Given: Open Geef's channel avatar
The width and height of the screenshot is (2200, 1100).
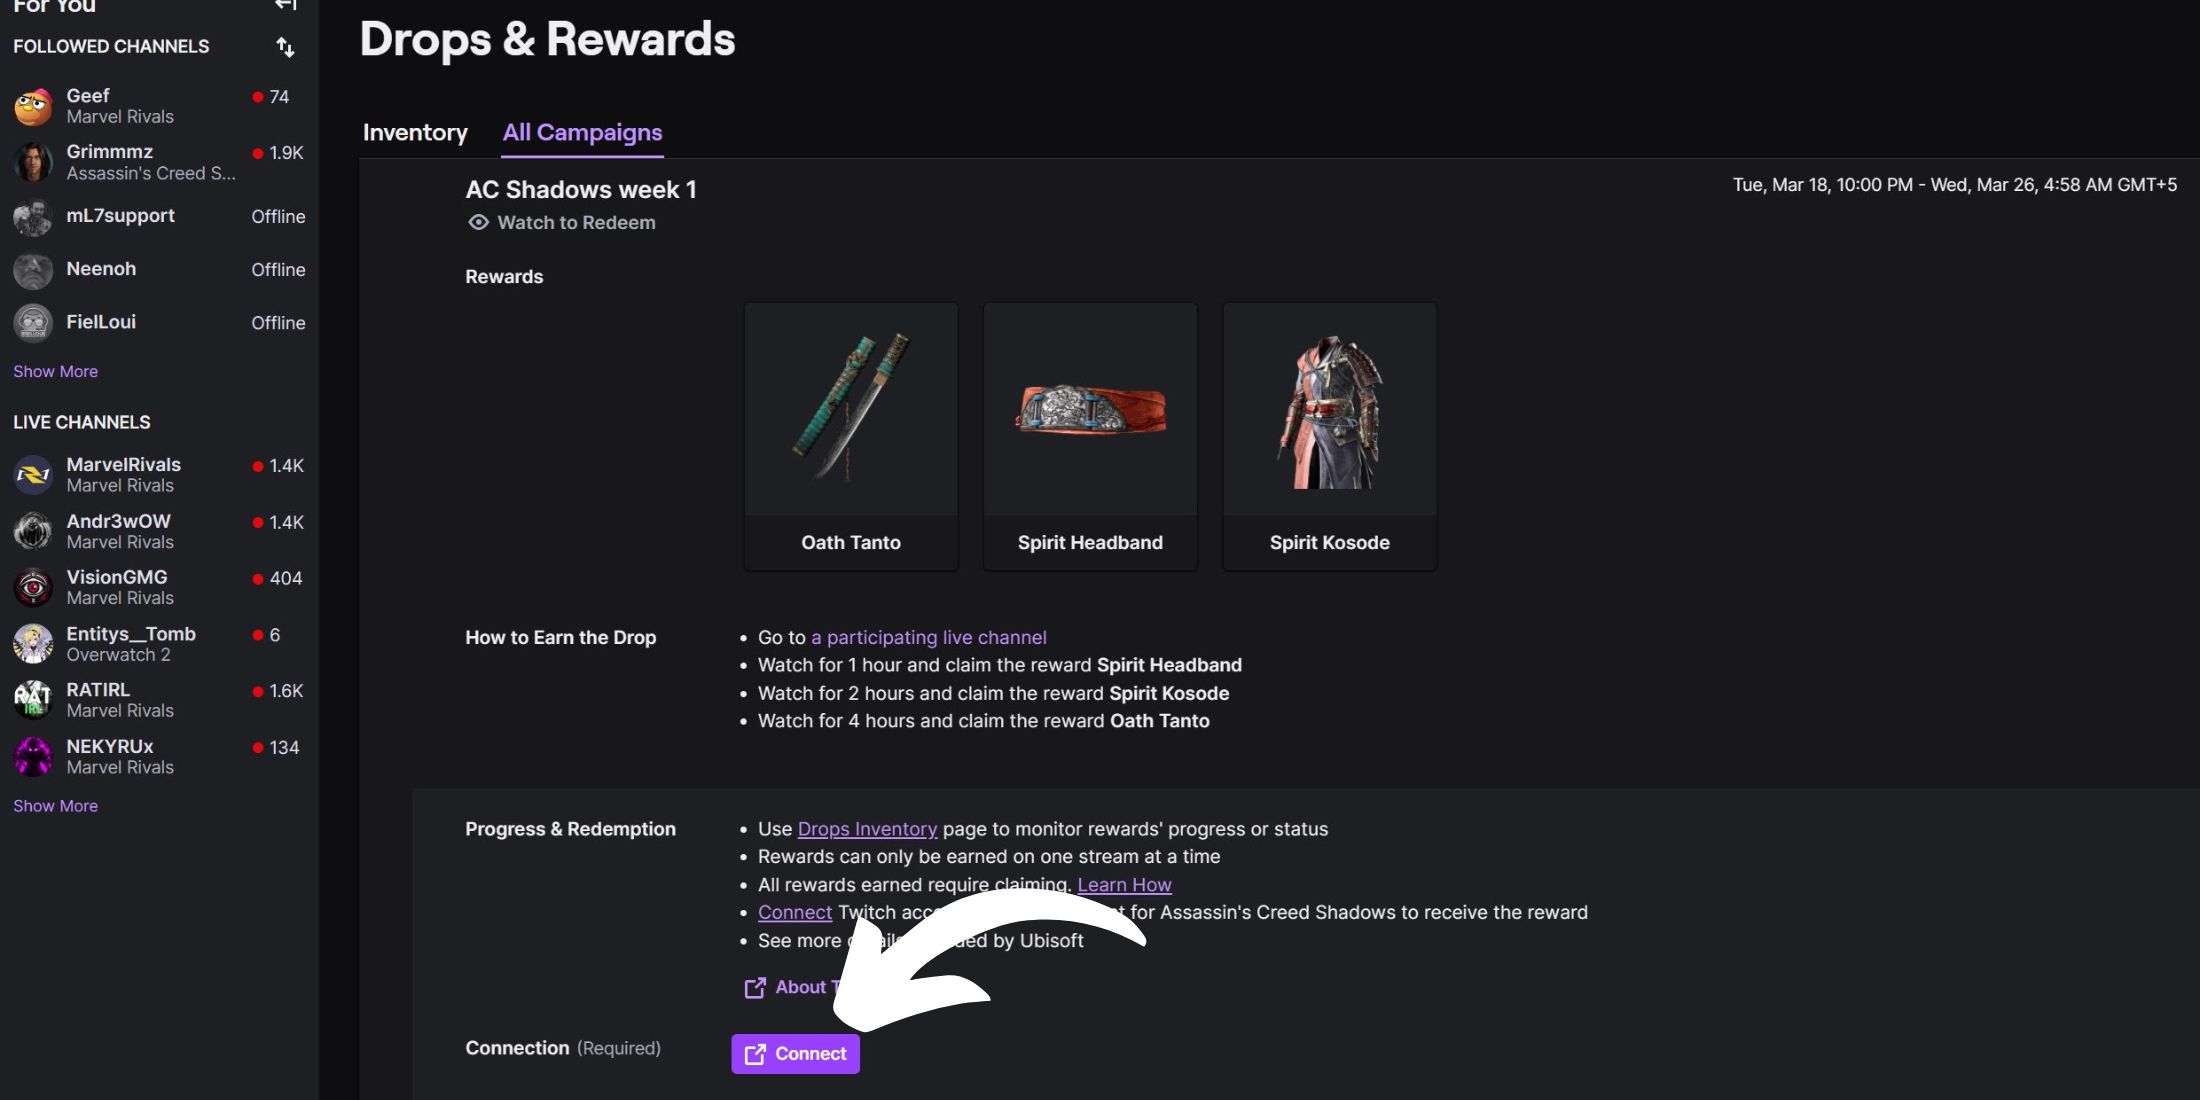Looking at the screenshot, I should tap(33, 106).
